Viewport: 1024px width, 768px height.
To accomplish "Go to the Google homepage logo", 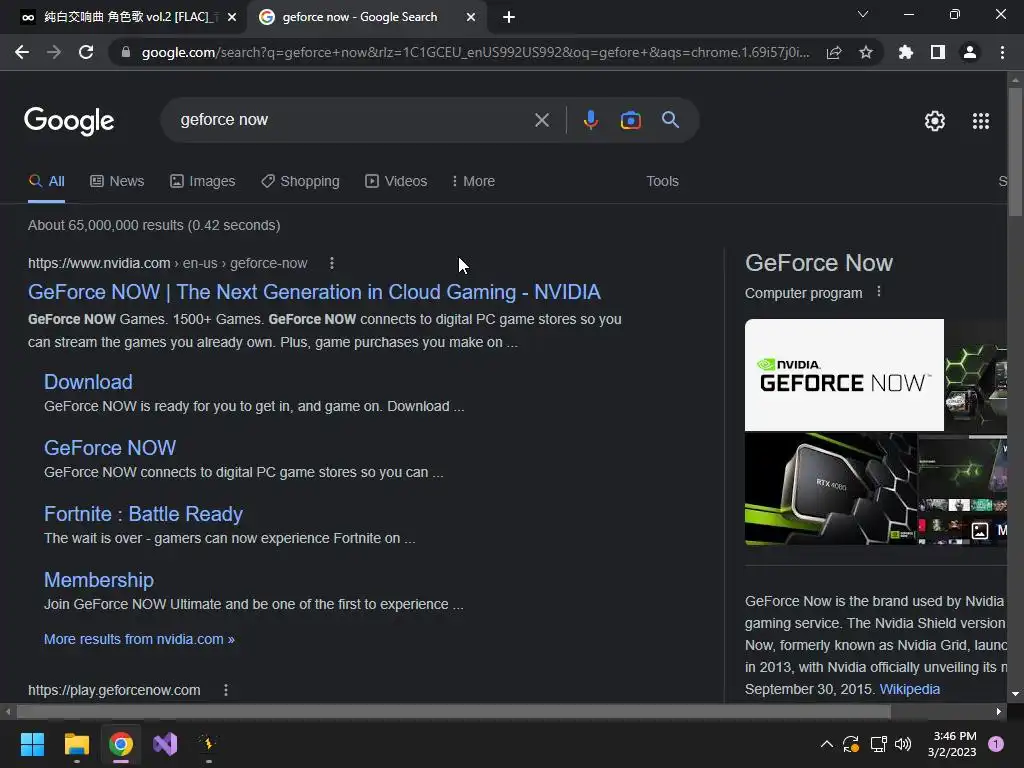I will tap(69, 120).
